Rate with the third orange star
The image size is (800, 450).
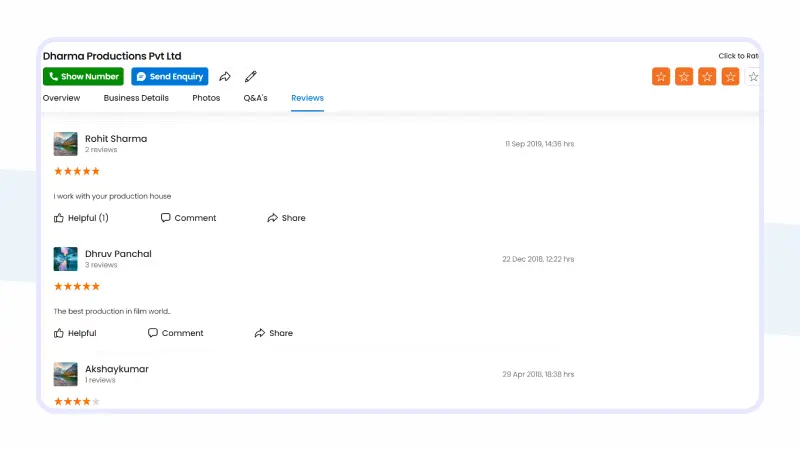coord(707,76)
